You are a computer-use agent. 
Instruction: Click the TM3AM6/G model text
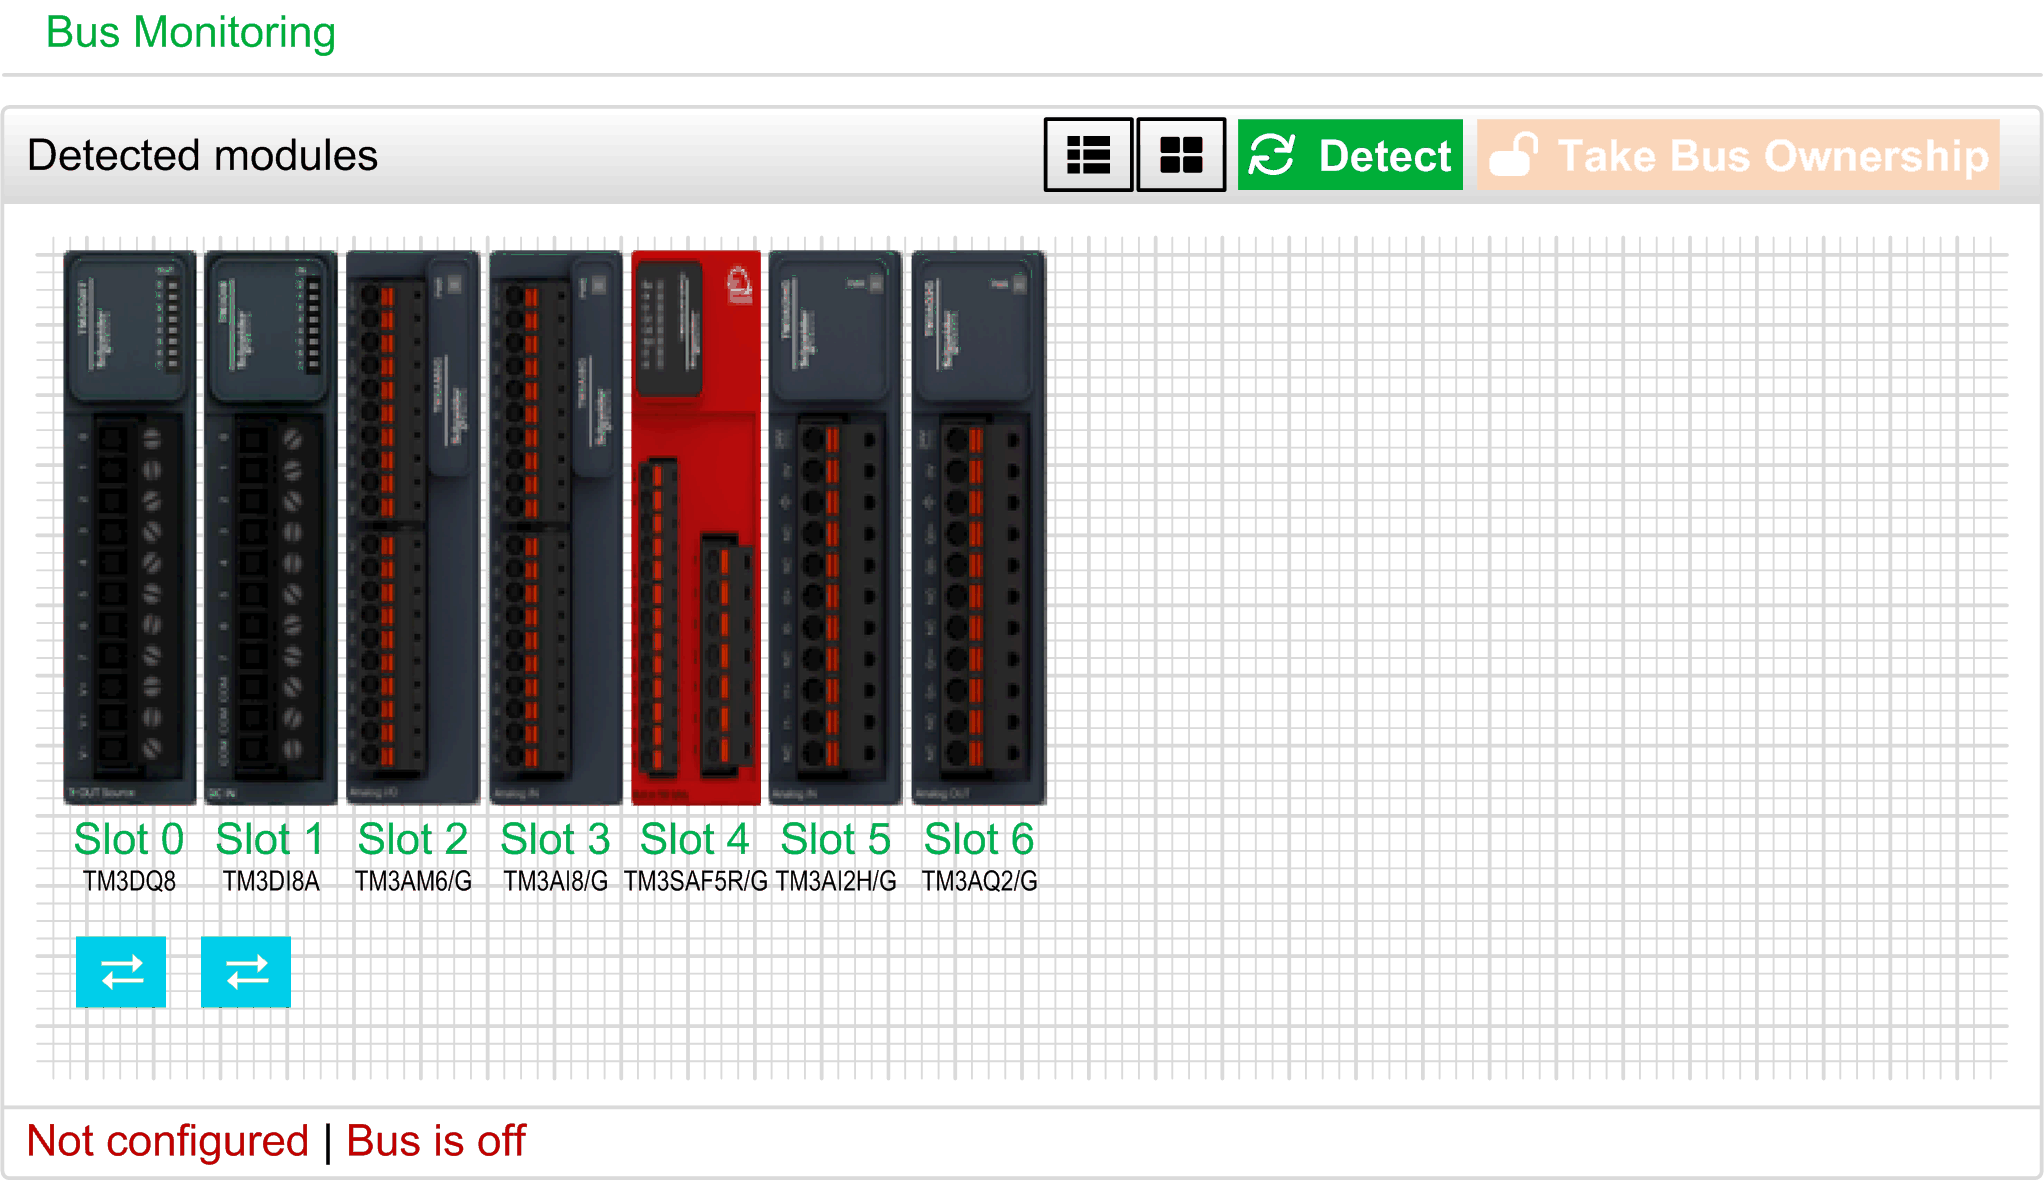(x=413, y=881)
